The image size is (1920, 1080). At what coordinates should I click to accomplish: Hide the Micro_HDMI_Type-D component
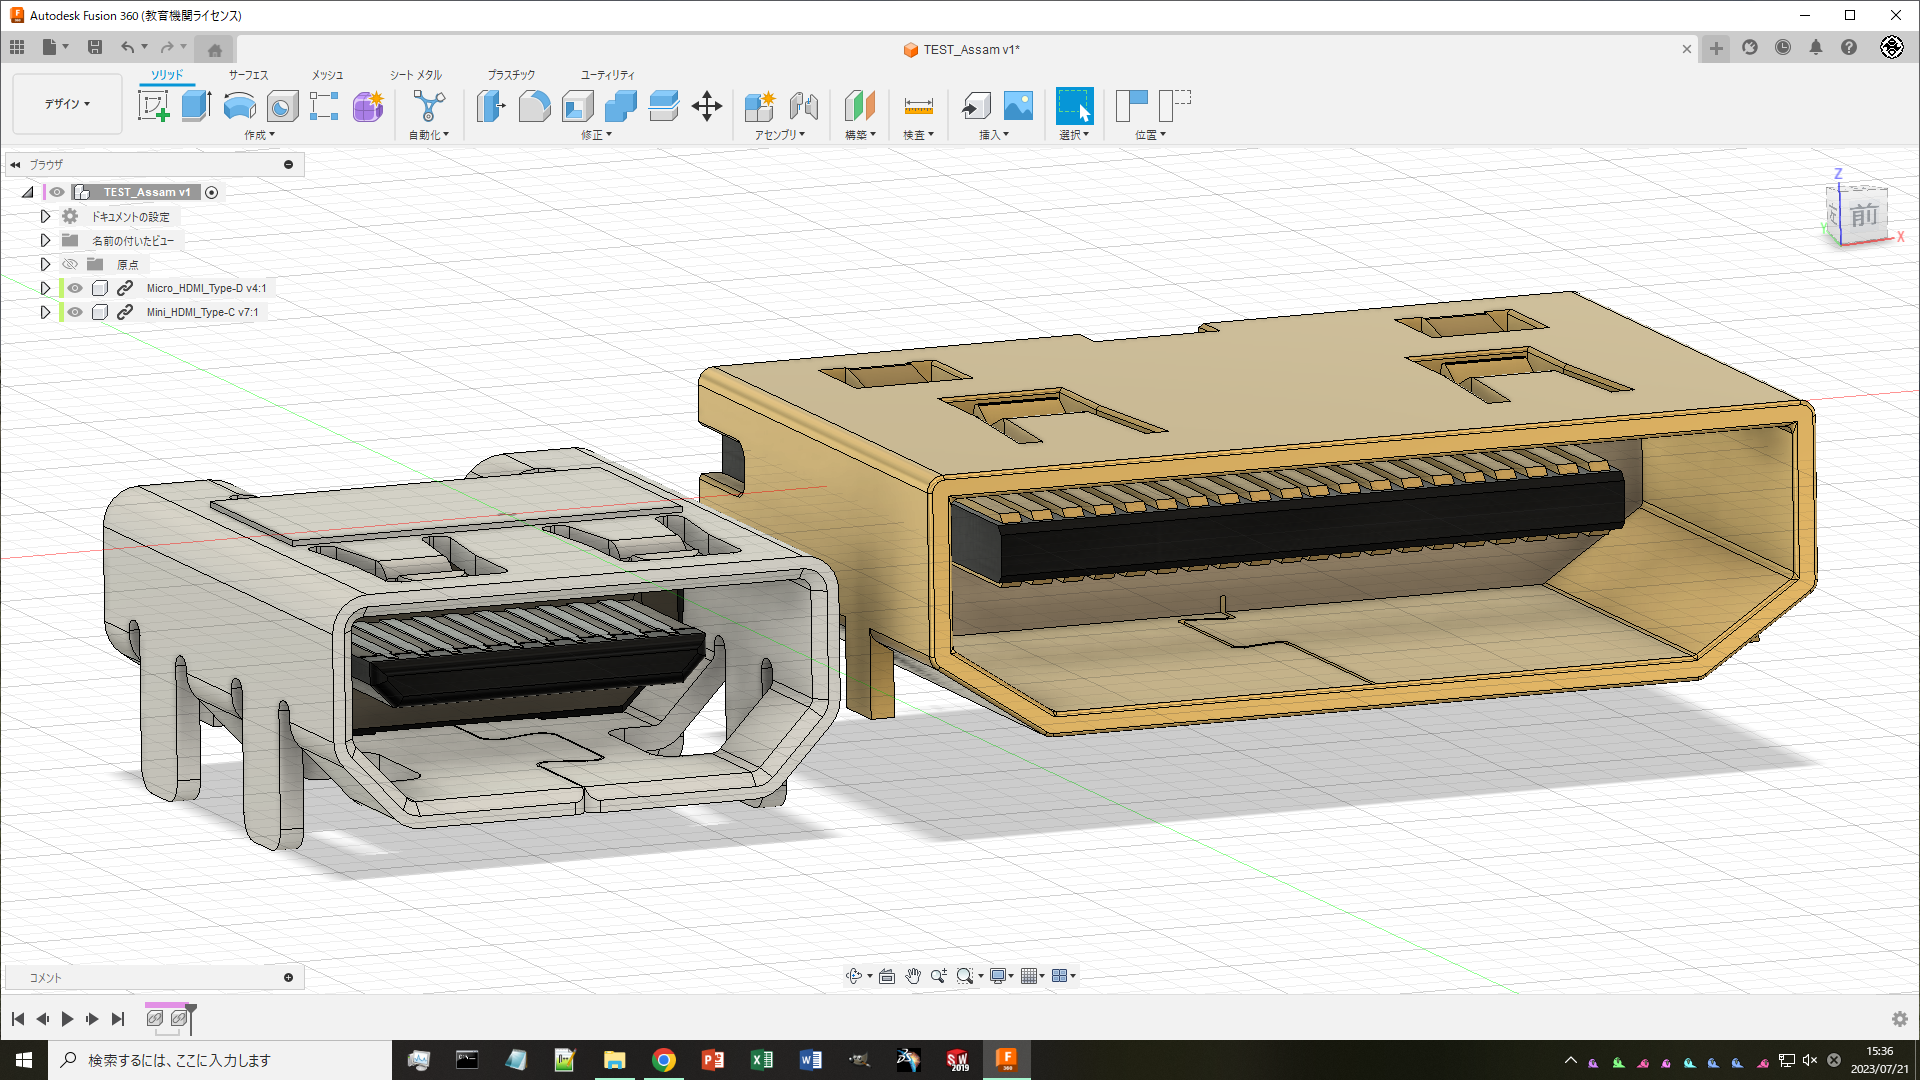point(75,288)
